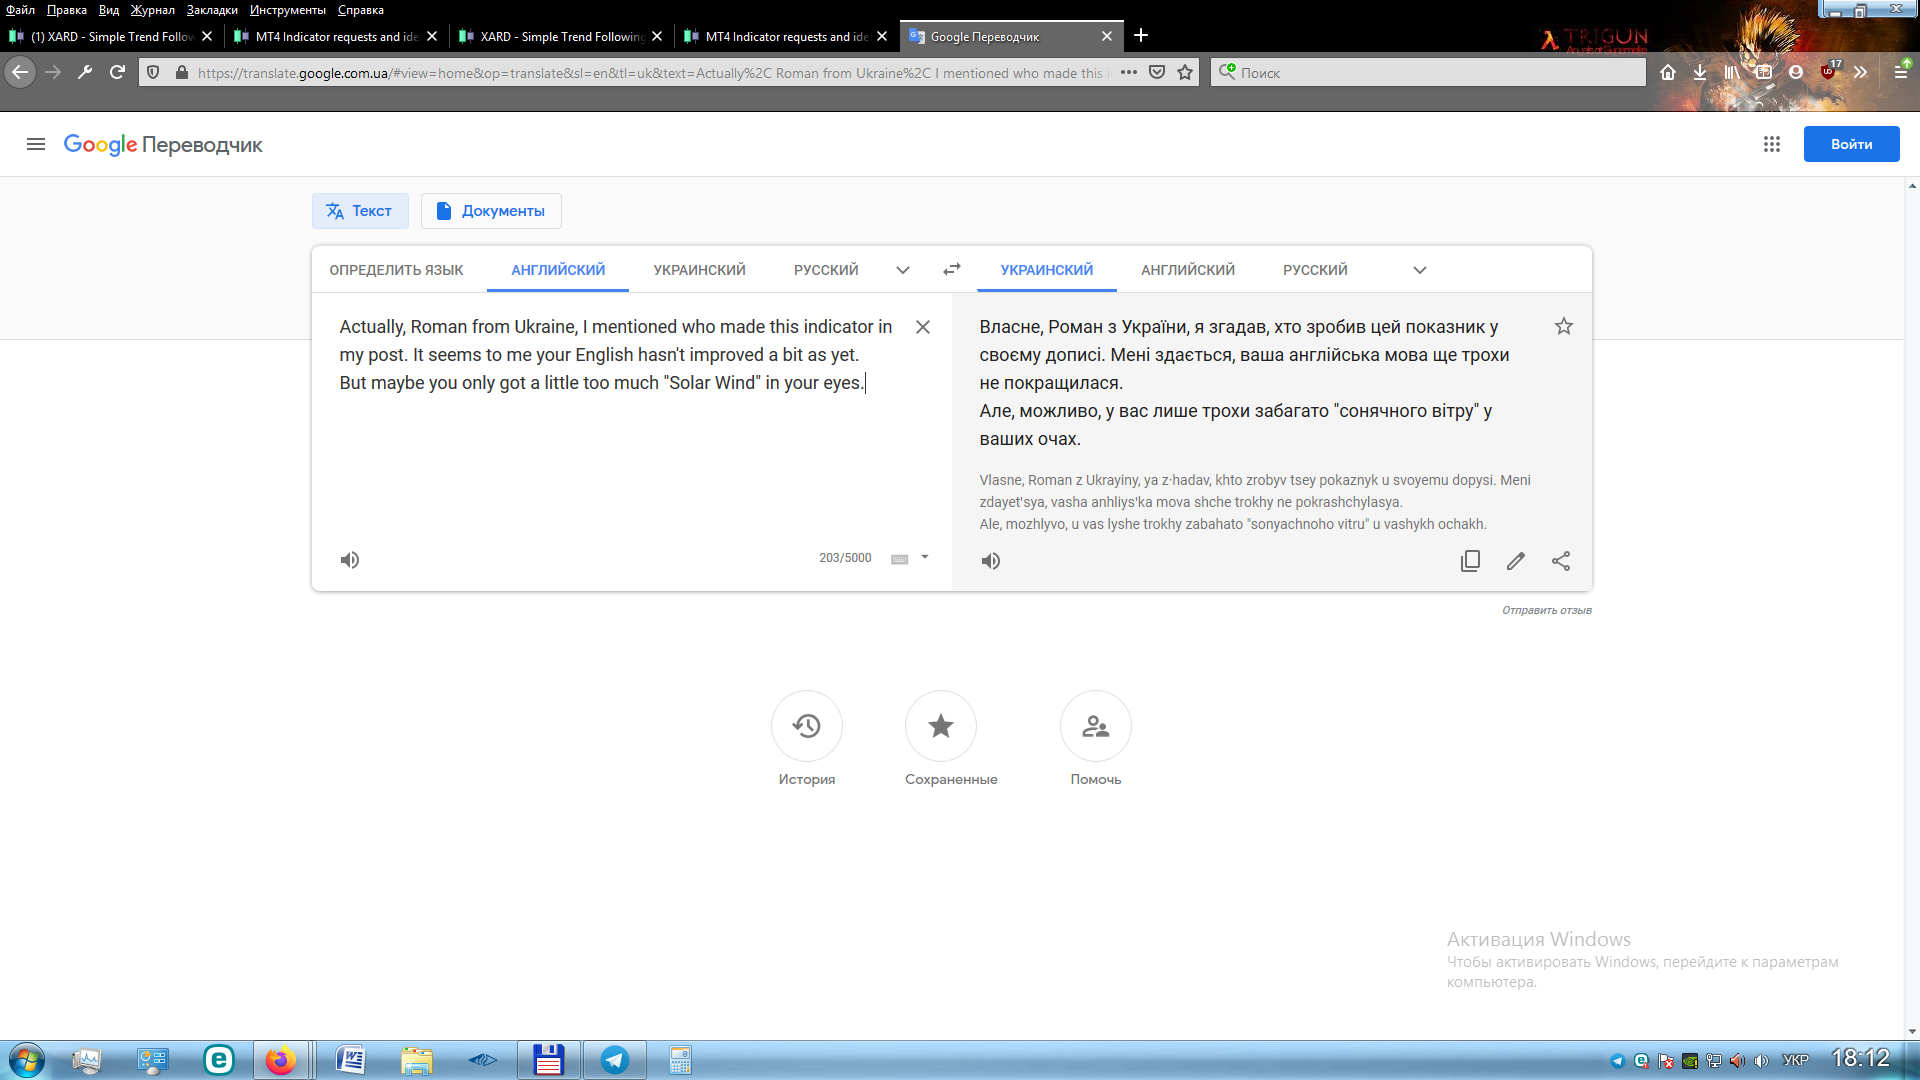Switch to Документы translation mode
Image resolution: width=1920 pixels, height=1080 pixels.
coord(491,211)
